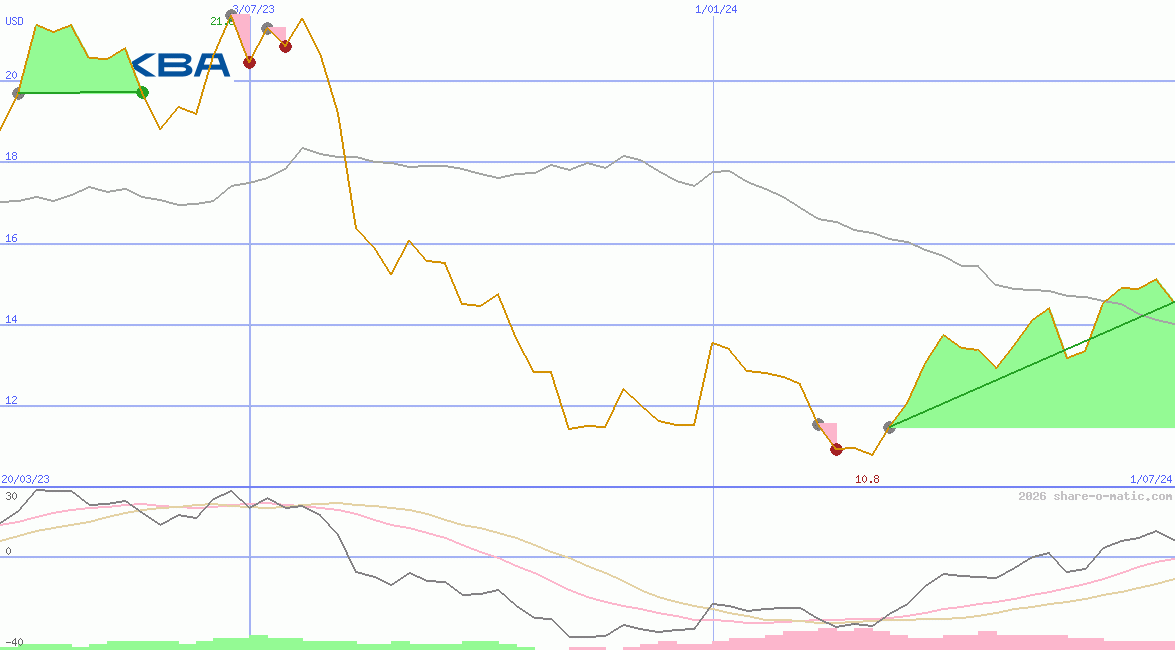Click the grey marker where the green trend line starts
Viewport: 1175px width, 650px height.
[889, 427]
